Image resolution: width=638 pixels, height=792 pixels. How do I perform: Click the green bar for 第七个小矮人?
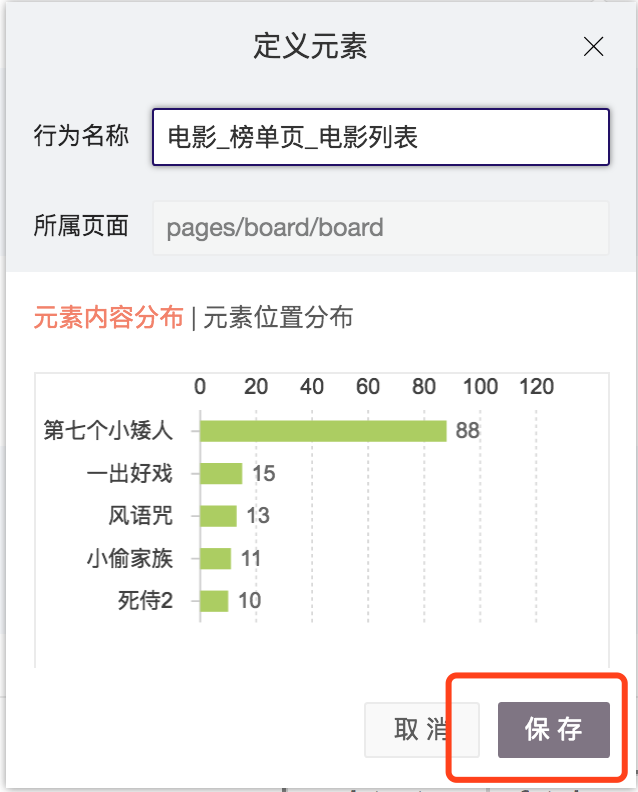point(323,431)
